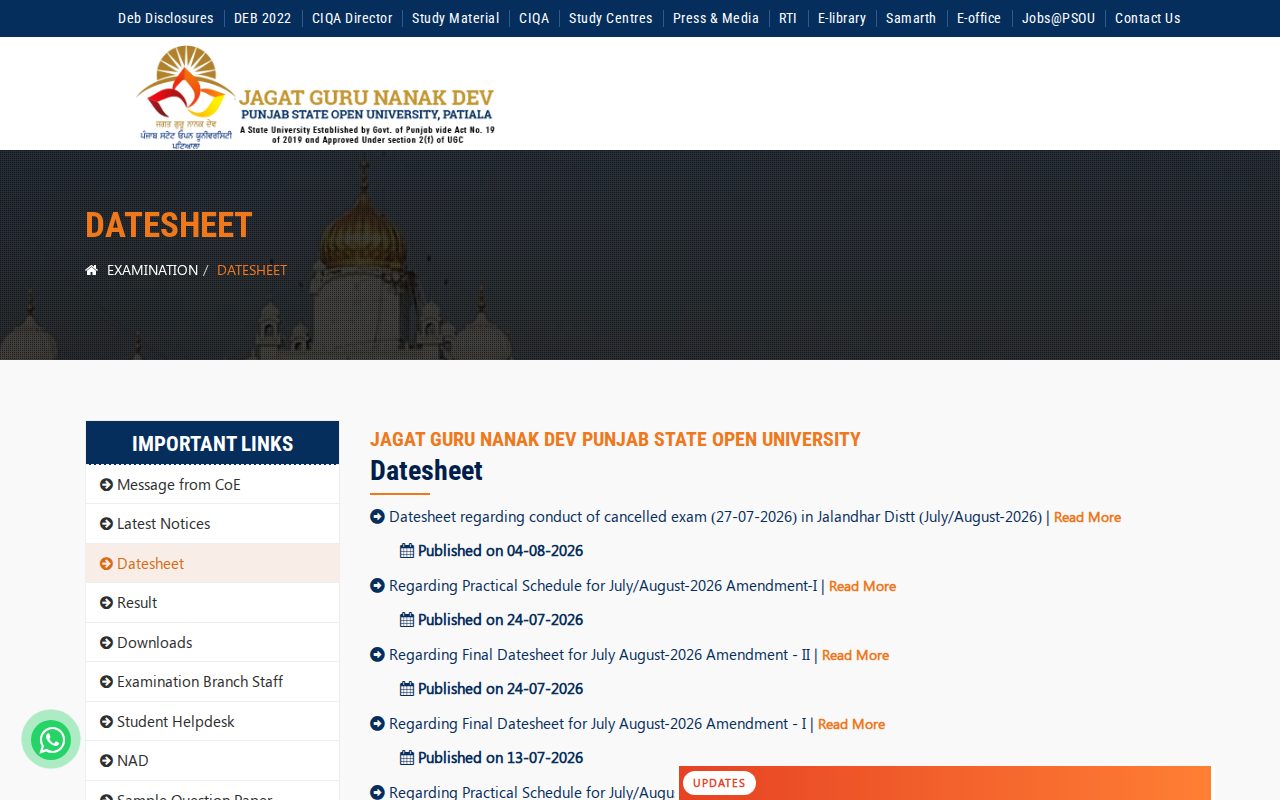Read More for Practical Schedule Amendment-I
The image size is (1280, 800).
[x=862, y=586]
